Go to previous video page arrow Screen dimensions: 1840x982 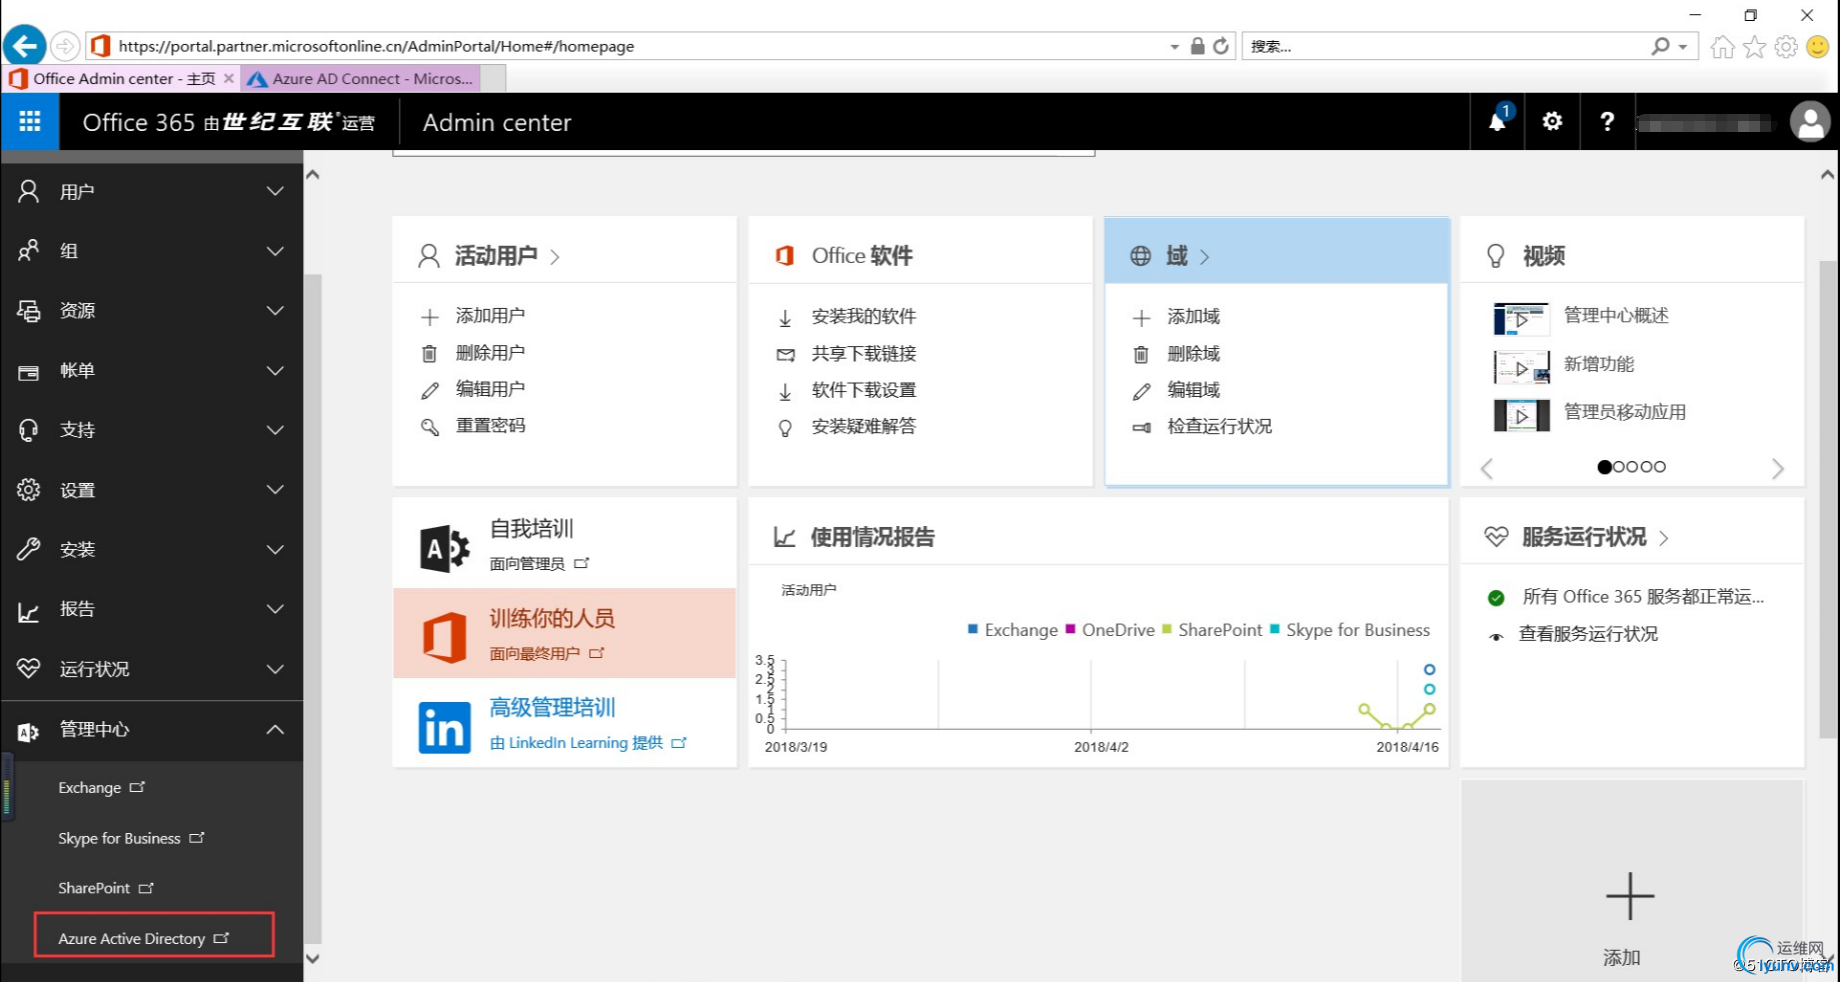1487,468
